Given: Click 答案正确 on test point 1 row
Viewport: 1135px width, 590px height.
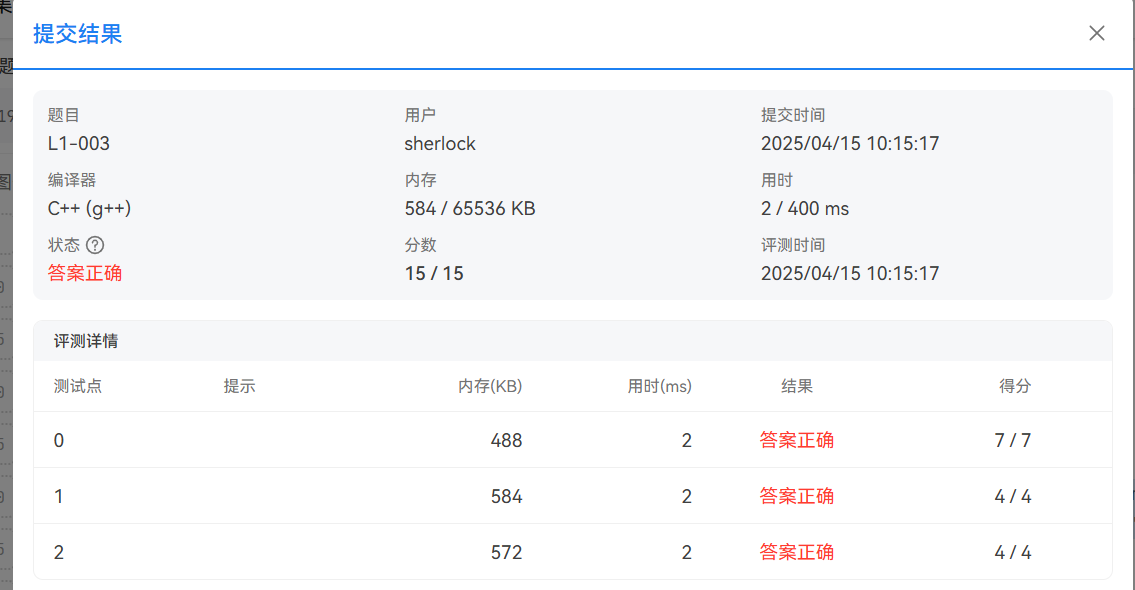Looking at the screenshot, I should (797, 496).
